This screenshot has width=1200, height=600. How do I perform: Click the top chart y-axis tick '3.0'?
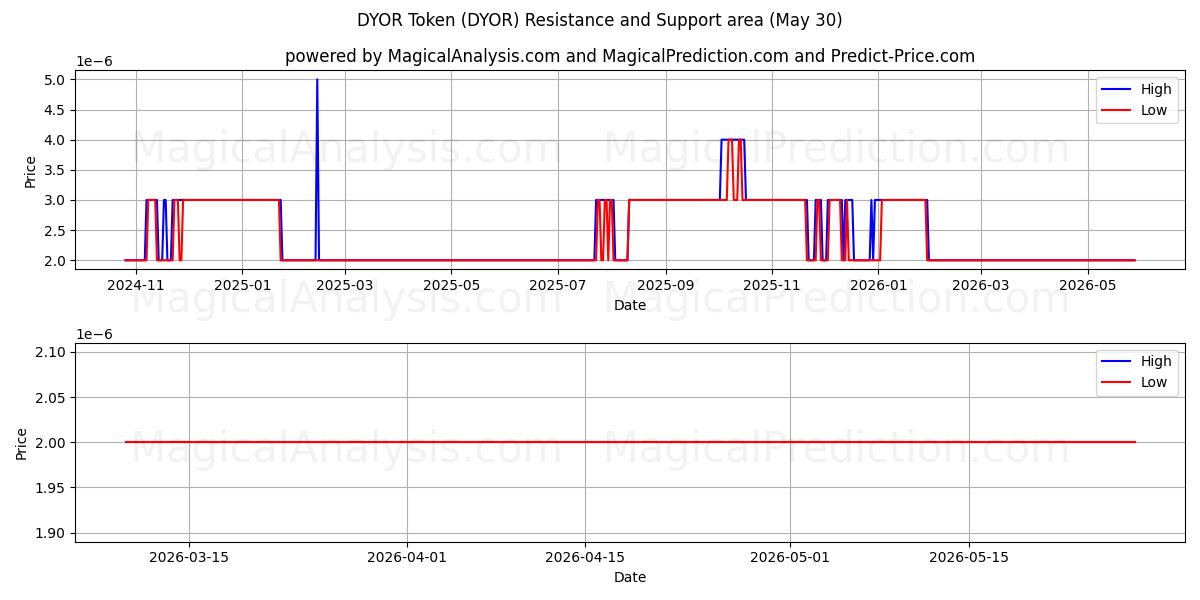click(54, 200)
